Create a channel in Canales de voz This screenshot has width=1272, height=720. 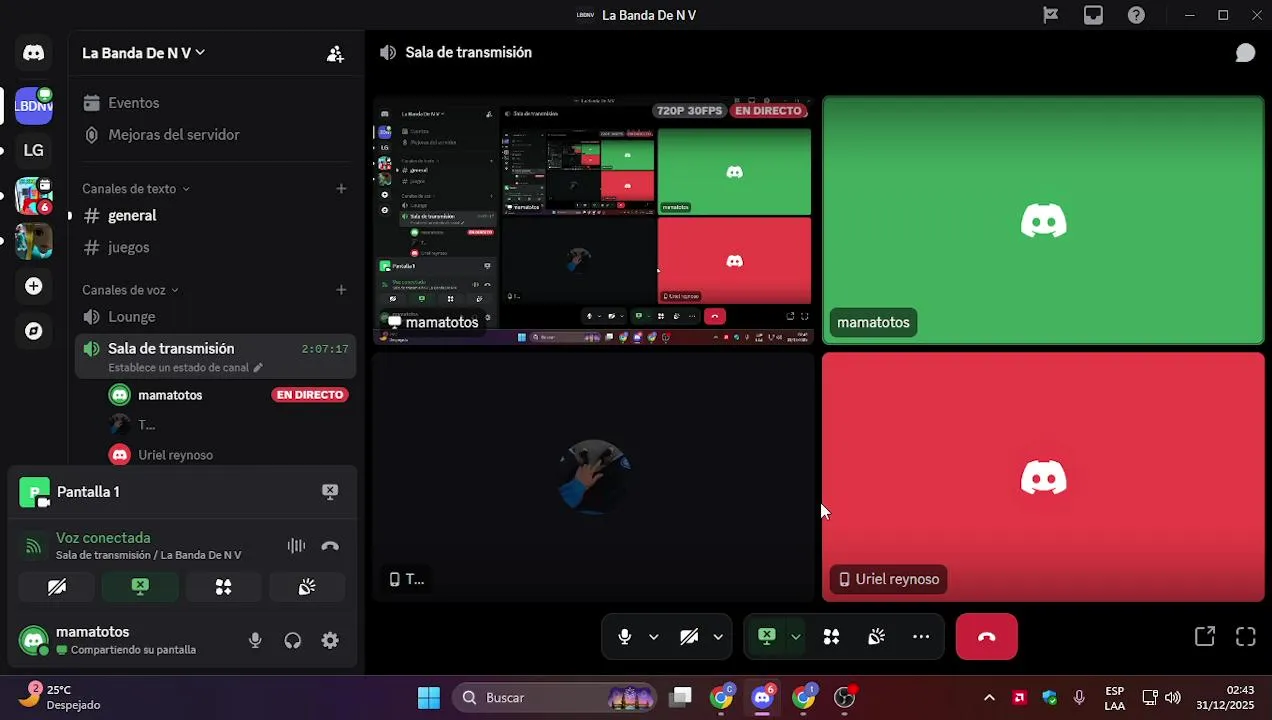pyautogui.click(x=341, y=290)
